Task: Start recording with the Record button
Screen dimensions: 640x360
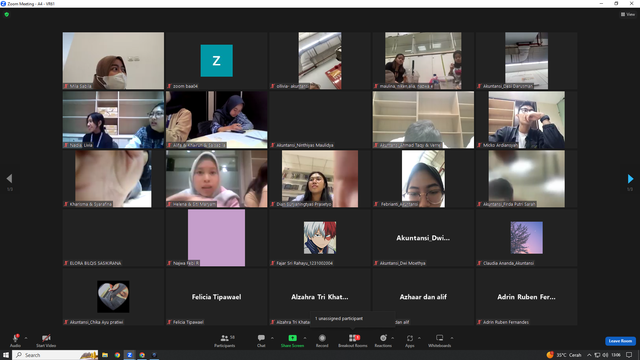Action: (x=322, y=340)
